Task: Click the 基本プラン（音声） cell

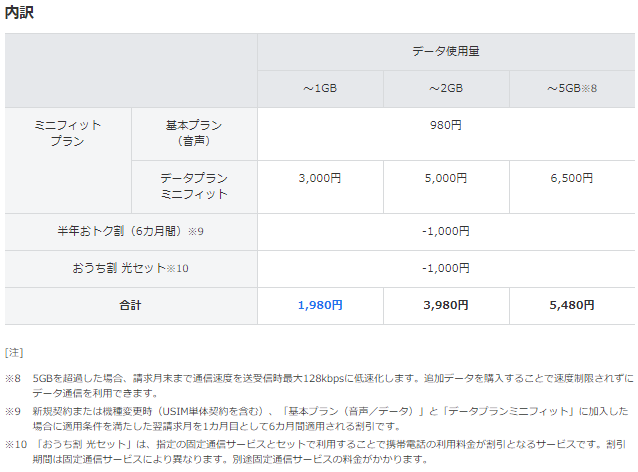Action: click(x=193, y=134)
